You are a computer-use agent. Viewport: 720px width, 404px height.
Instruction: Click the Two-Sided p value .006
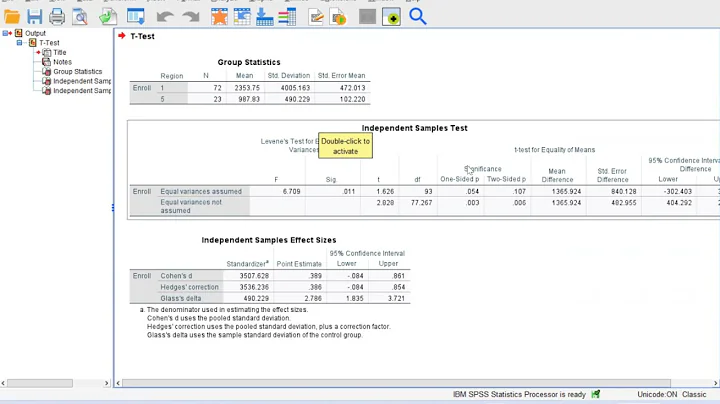520,202
